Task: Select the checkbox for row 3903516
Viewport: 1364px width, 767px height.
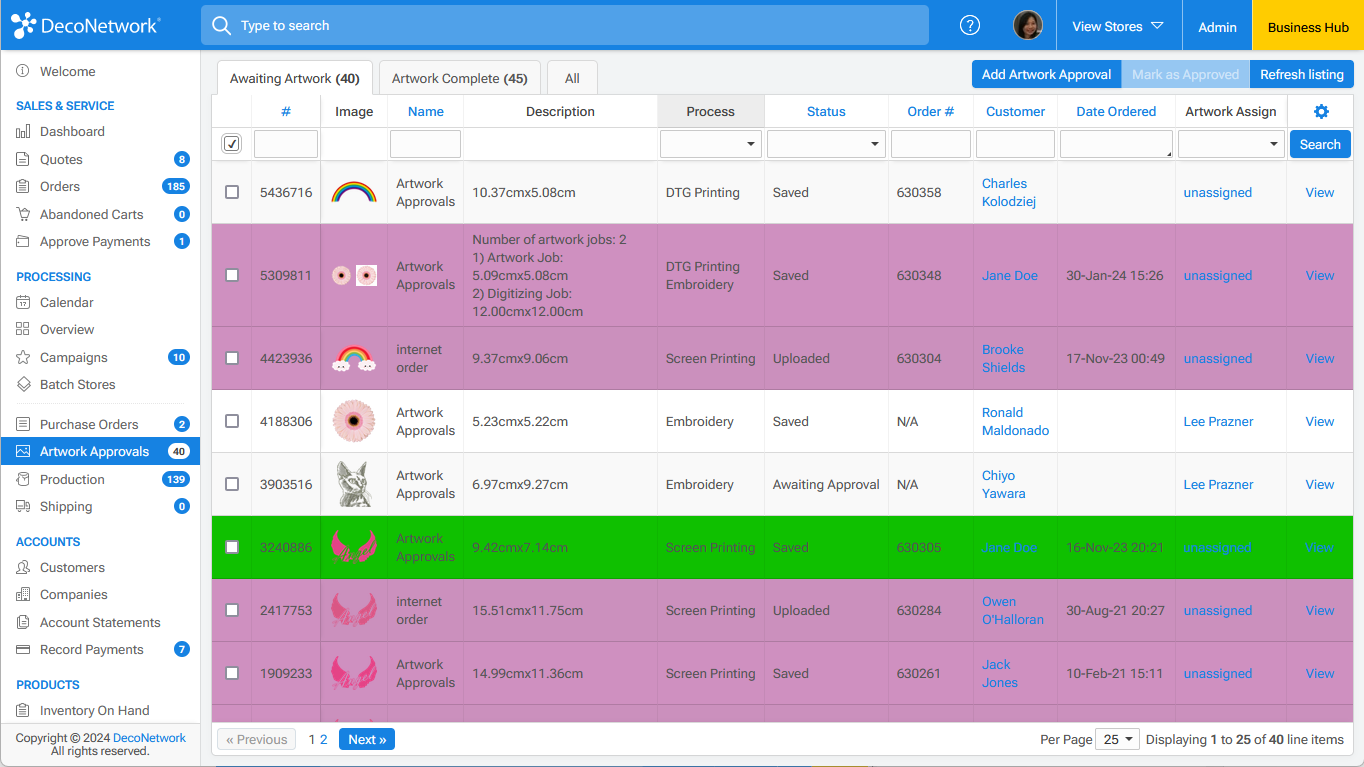Action: (232, 484)
